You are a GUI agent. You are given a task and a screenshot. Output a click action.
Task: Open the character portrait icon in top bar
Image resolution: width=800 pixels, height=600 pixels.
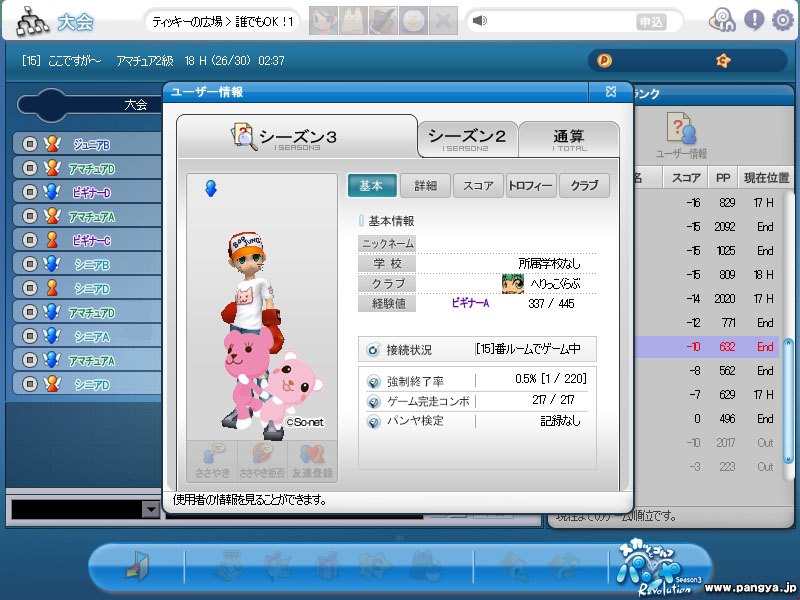[x=323, y=21]
